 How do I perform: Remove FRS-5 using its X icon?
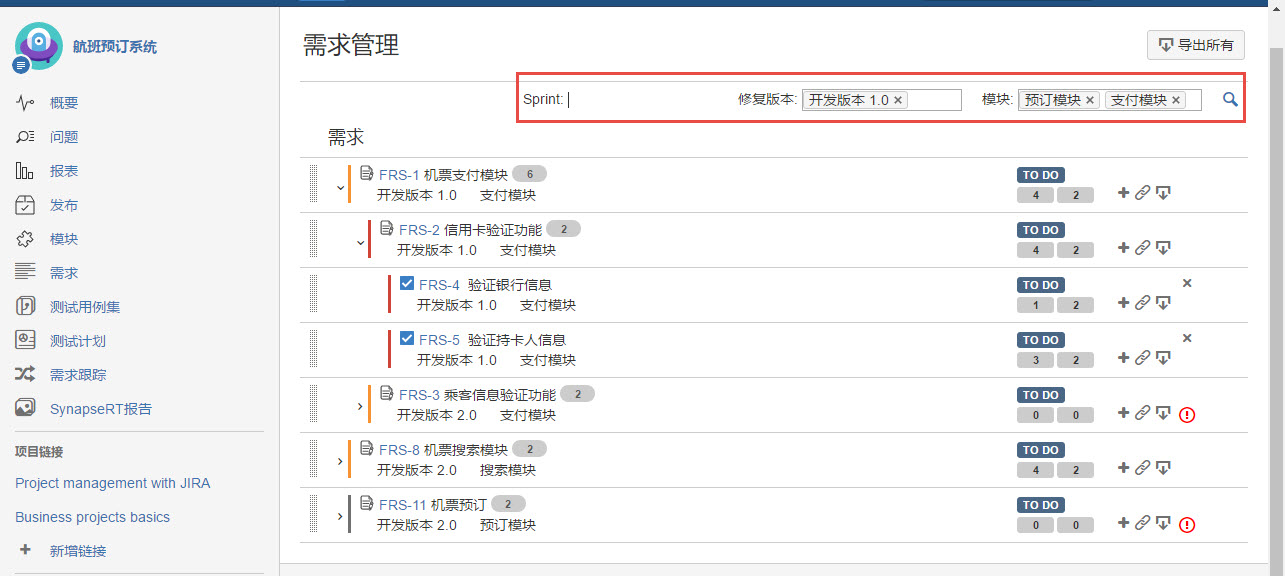click(x=1187, y=338)
